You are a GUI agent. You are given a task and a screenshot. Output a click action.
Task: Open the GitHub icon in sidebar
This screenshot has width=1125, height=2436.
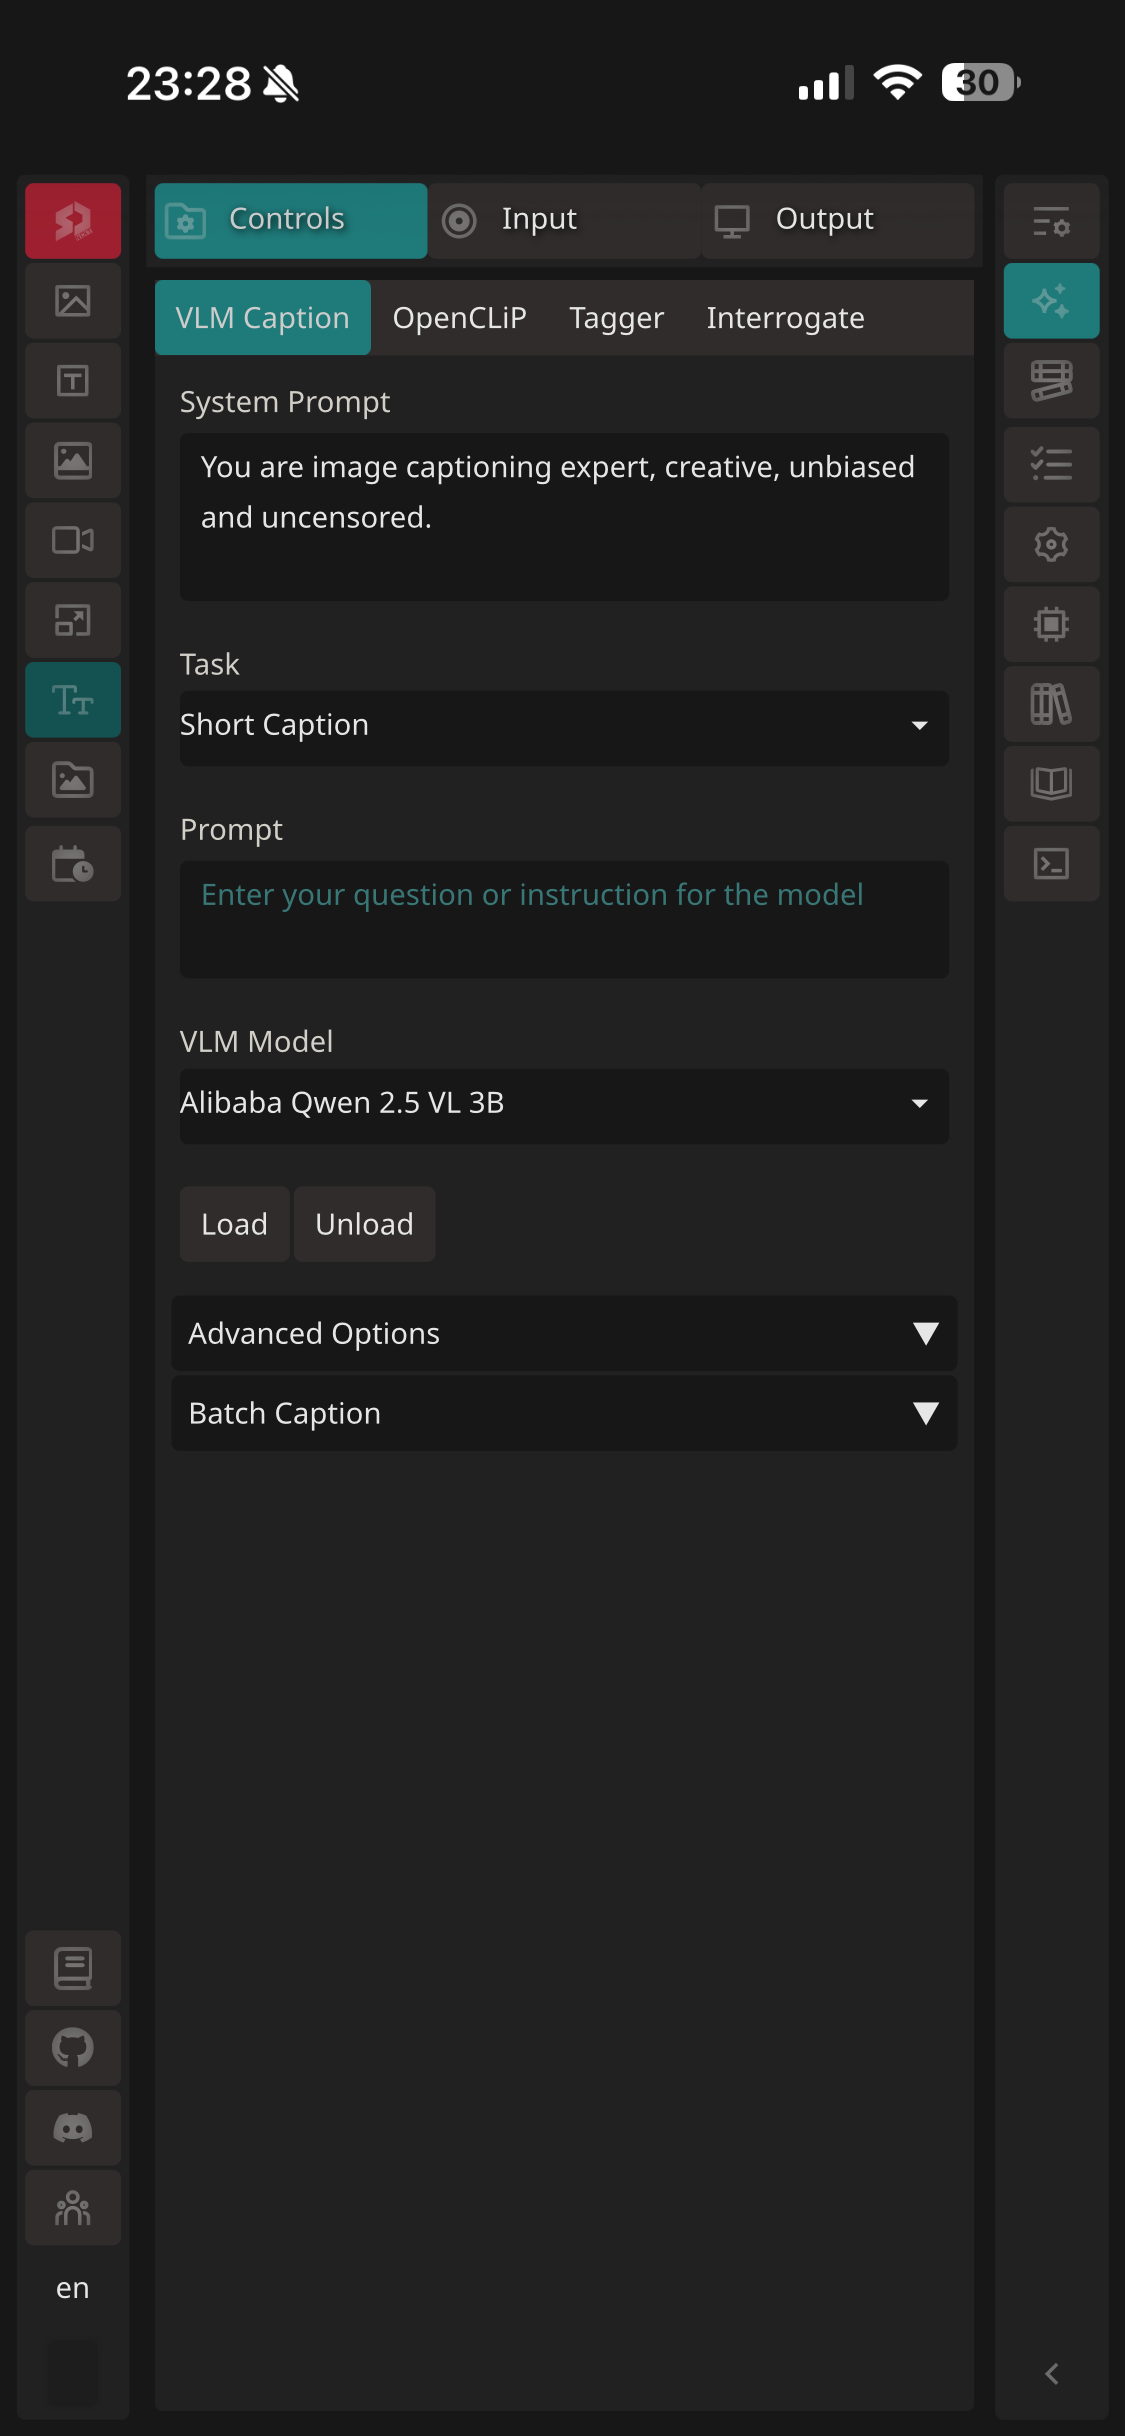pyautogui.click(x=73, y=2048)
